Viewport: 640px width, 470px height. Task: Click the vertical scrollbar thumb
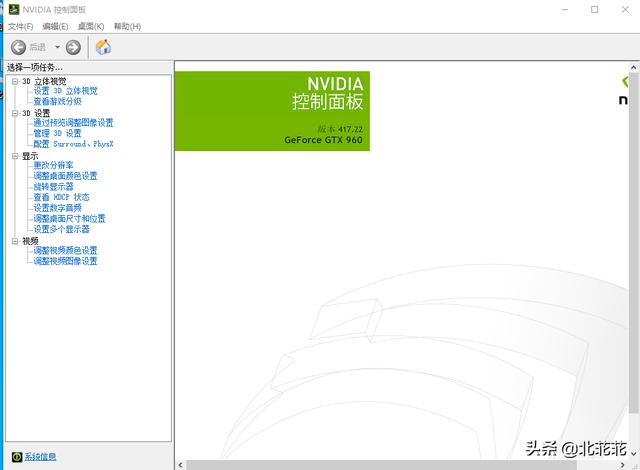click(633, 243)
